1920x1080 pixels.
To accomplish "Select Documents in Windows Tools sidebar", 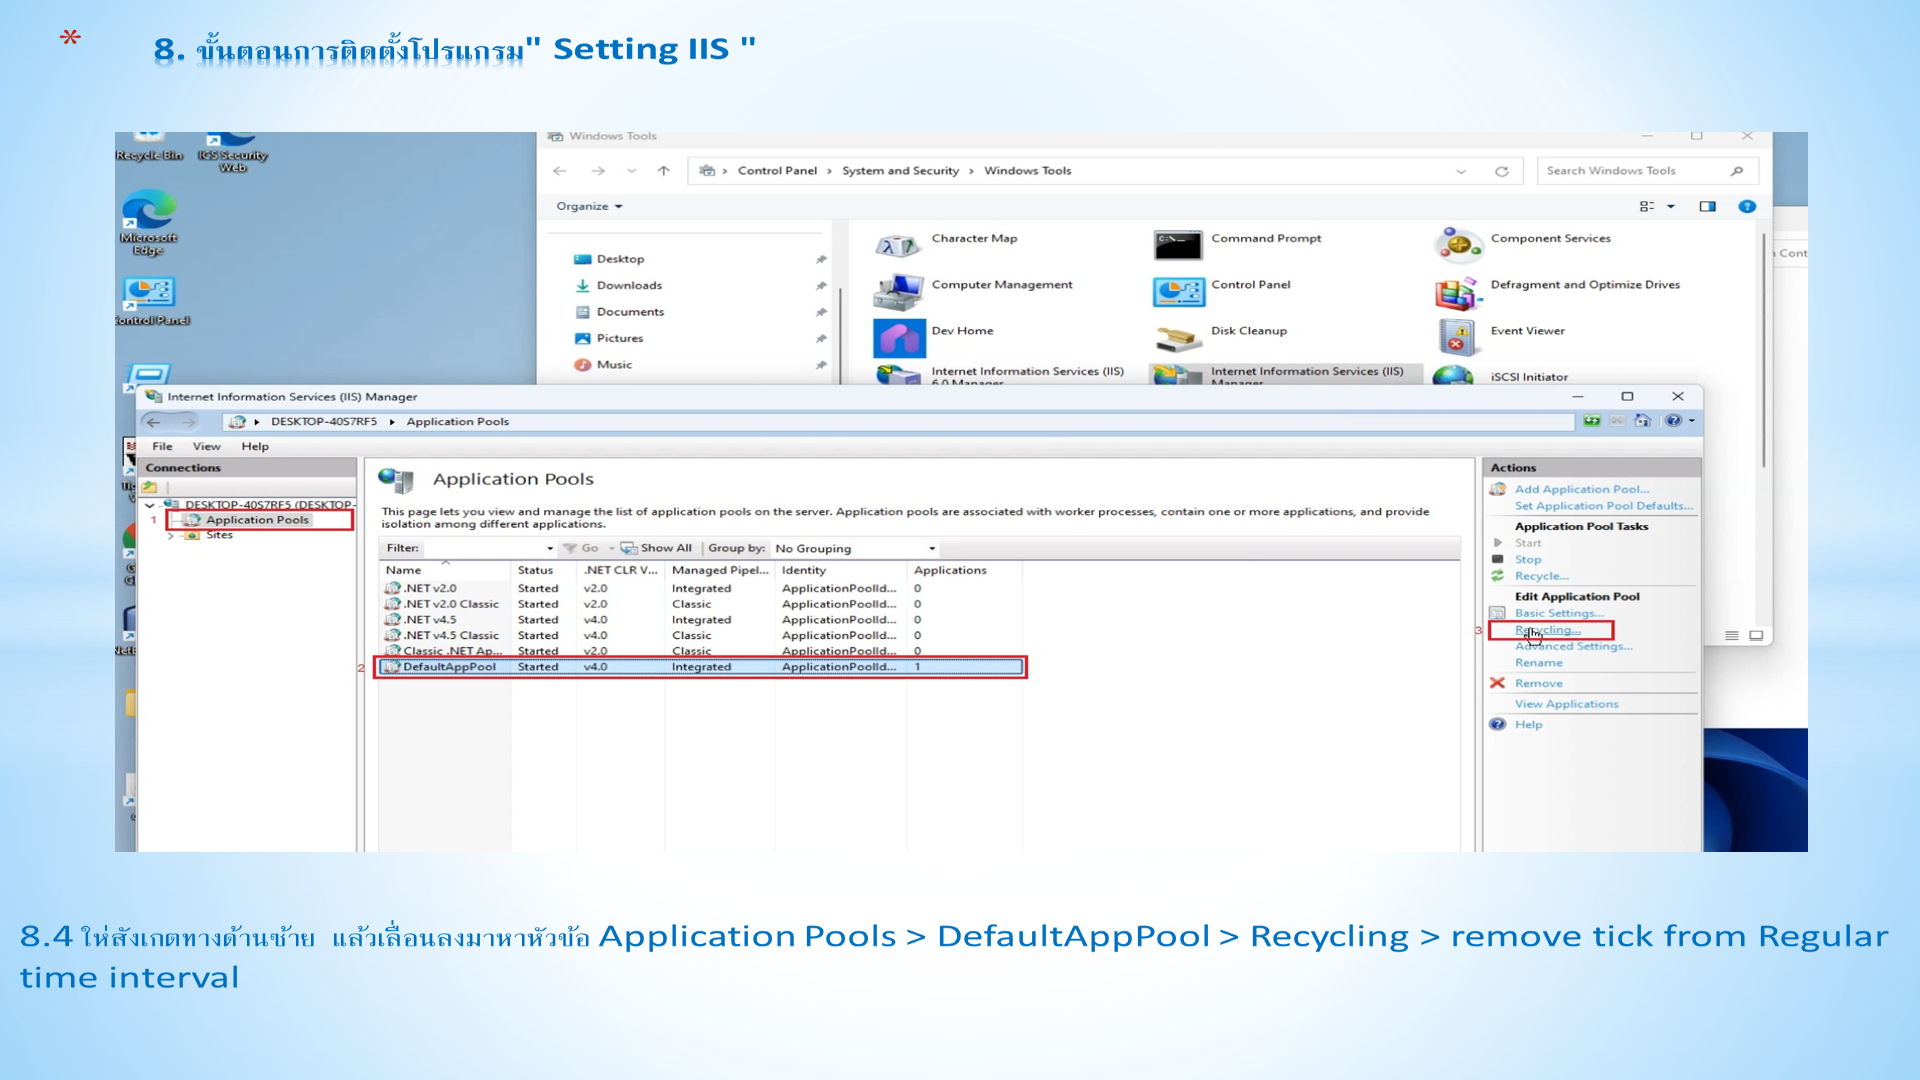I will click(x=630, y=312).
